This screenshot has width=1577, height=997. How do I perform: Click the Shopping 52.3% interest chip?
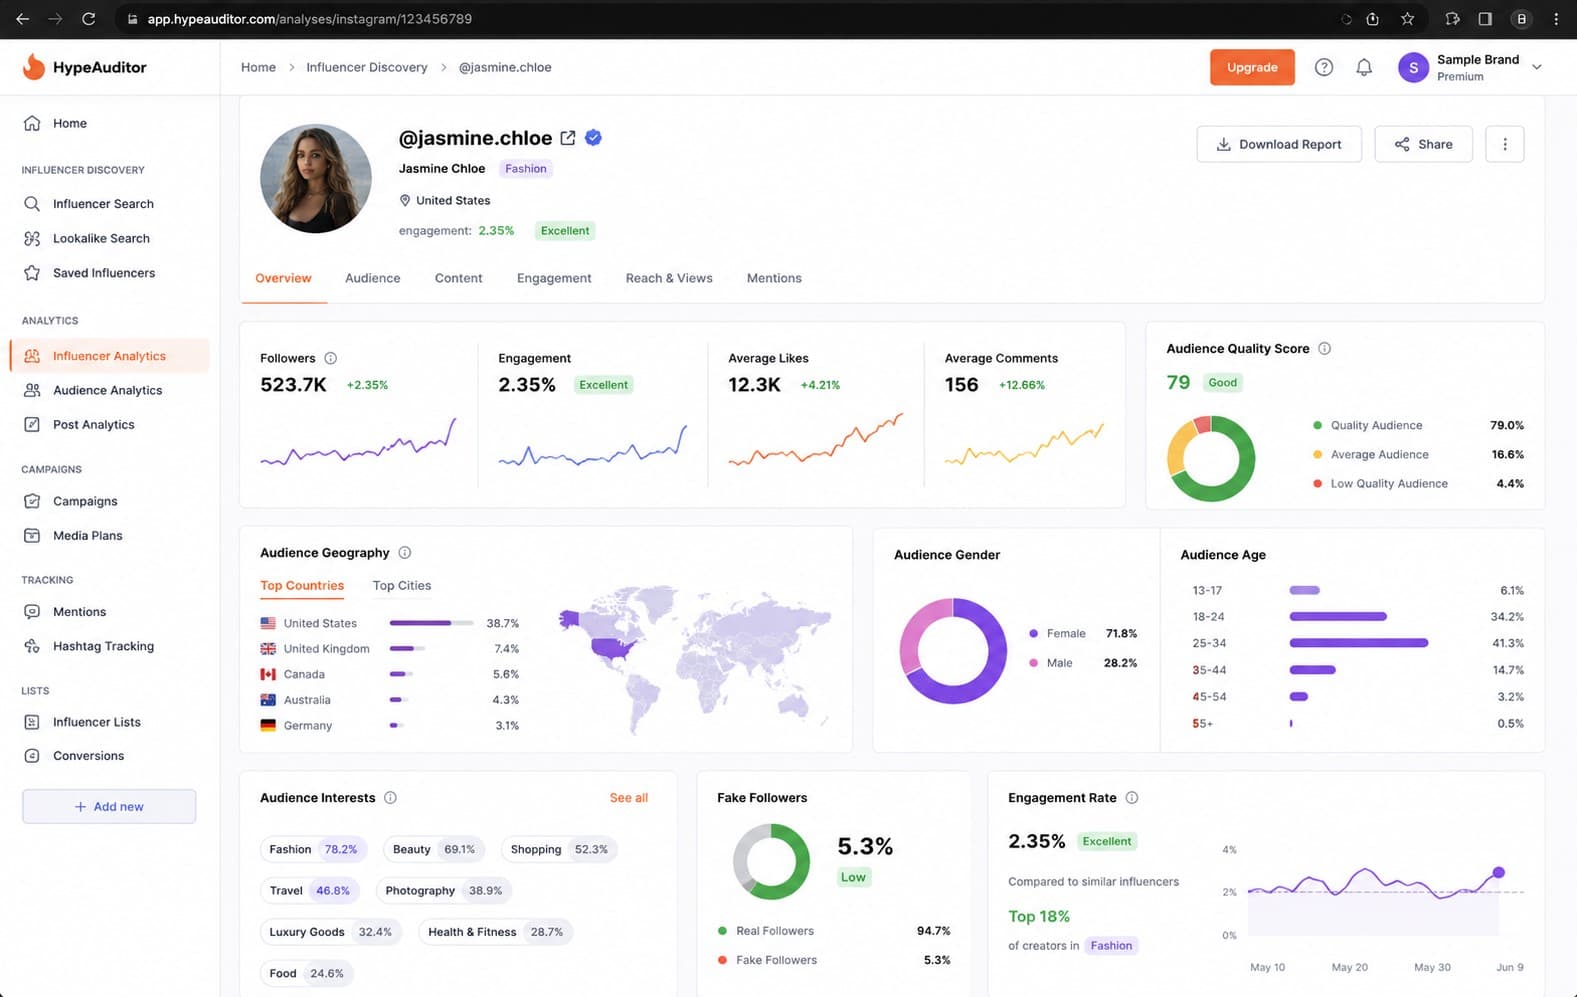559,849
